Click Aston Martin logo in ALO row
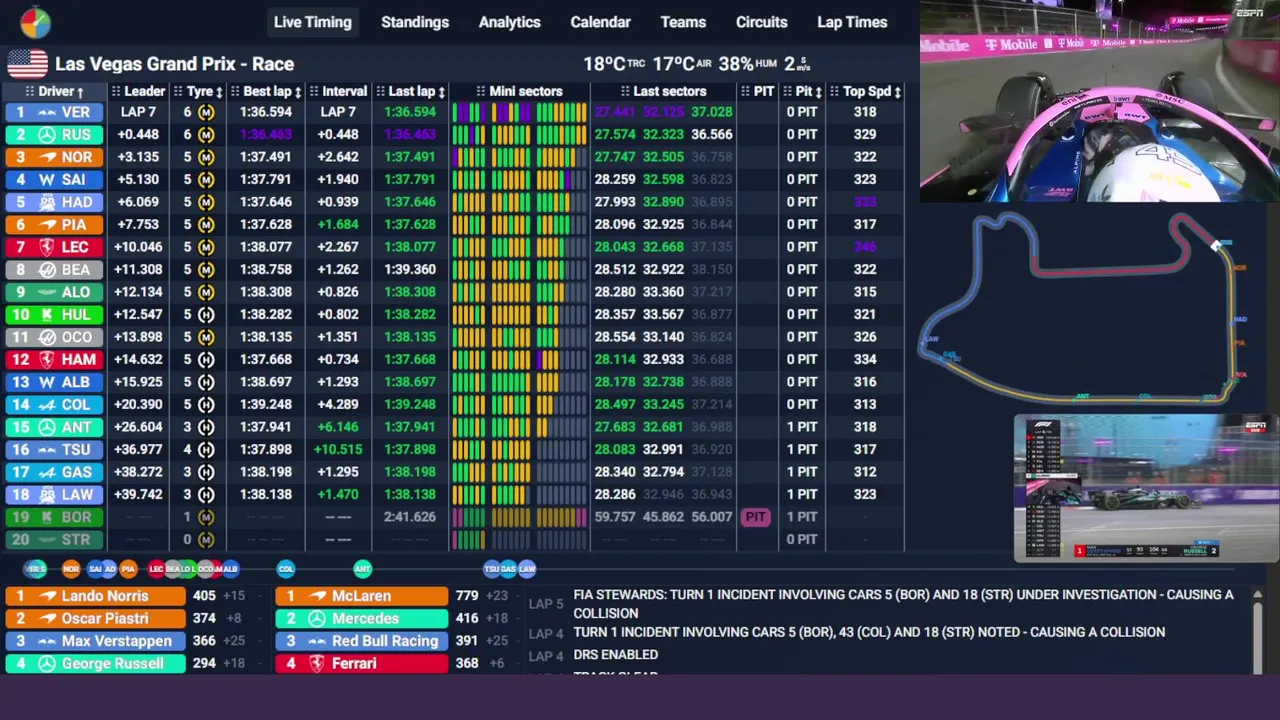This screenshot has height=720, width=1280. pyautogui.click(x=47, y=292)
